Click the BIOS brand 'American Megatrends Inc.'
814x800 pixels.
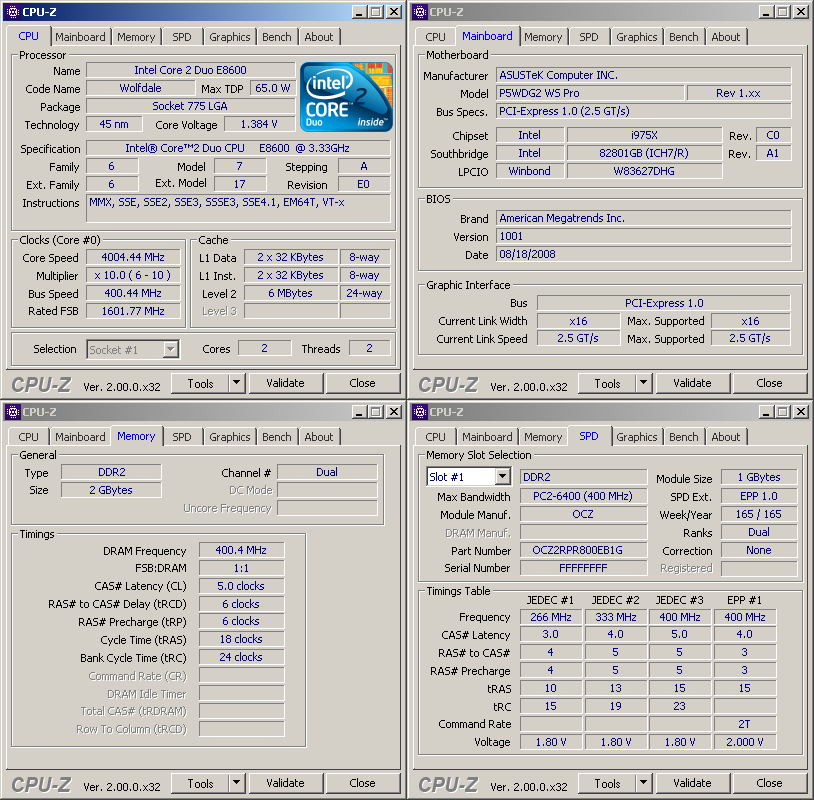[644, 218]
